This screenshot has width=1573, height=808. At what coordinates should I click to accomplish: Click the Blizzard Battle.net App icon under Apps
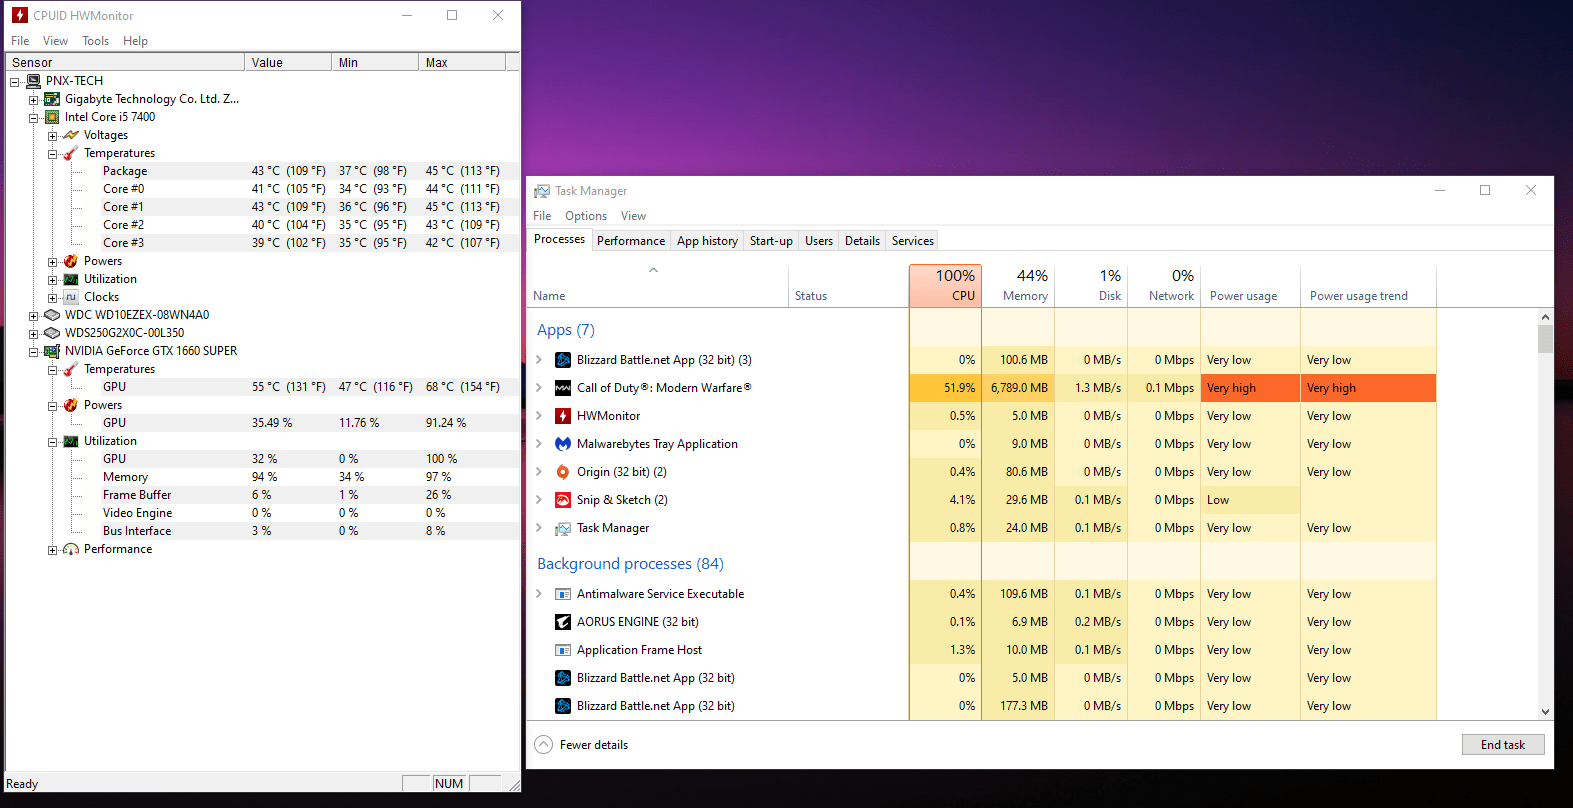pyautogui.click(x=563, y=360)
